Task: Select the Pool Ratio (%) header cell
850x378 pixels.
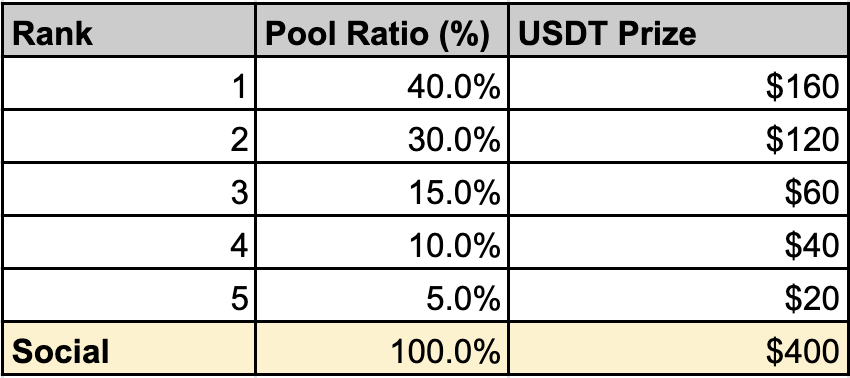Action: tap(382, 30)
